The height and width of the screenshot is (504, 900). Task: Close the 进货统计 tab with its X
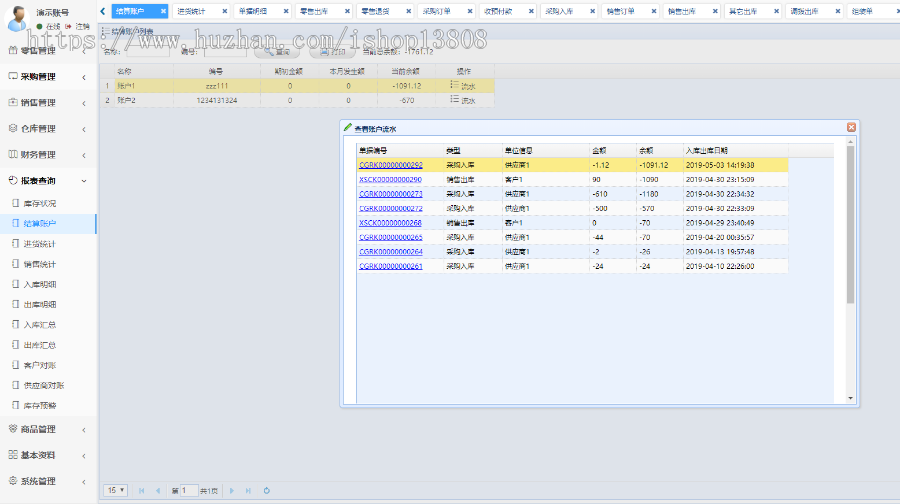point(224,11)
